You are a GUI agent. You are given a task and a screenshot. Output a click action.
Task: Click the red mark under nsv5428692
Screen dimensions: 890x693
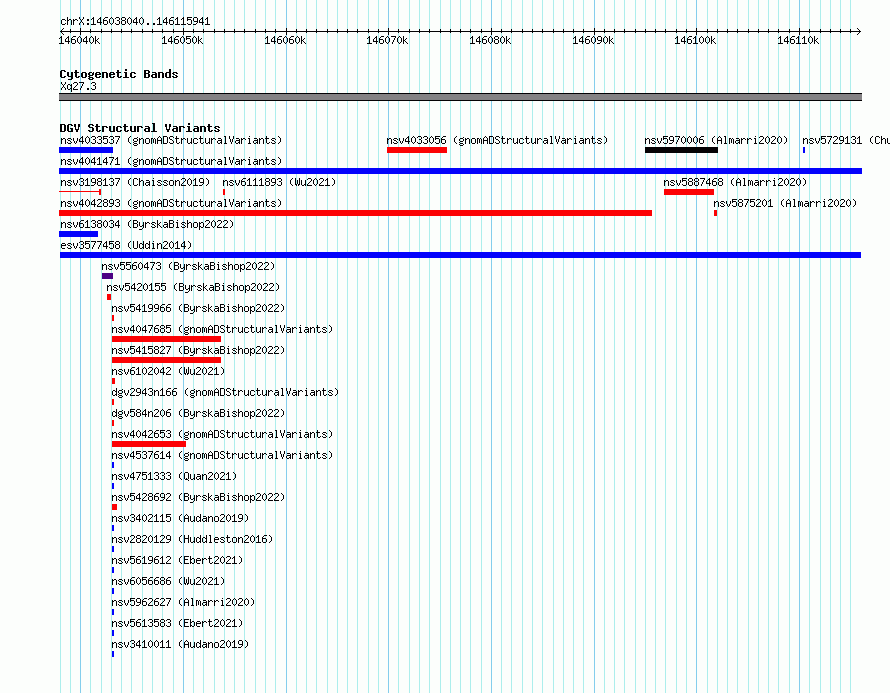(114, 507)
